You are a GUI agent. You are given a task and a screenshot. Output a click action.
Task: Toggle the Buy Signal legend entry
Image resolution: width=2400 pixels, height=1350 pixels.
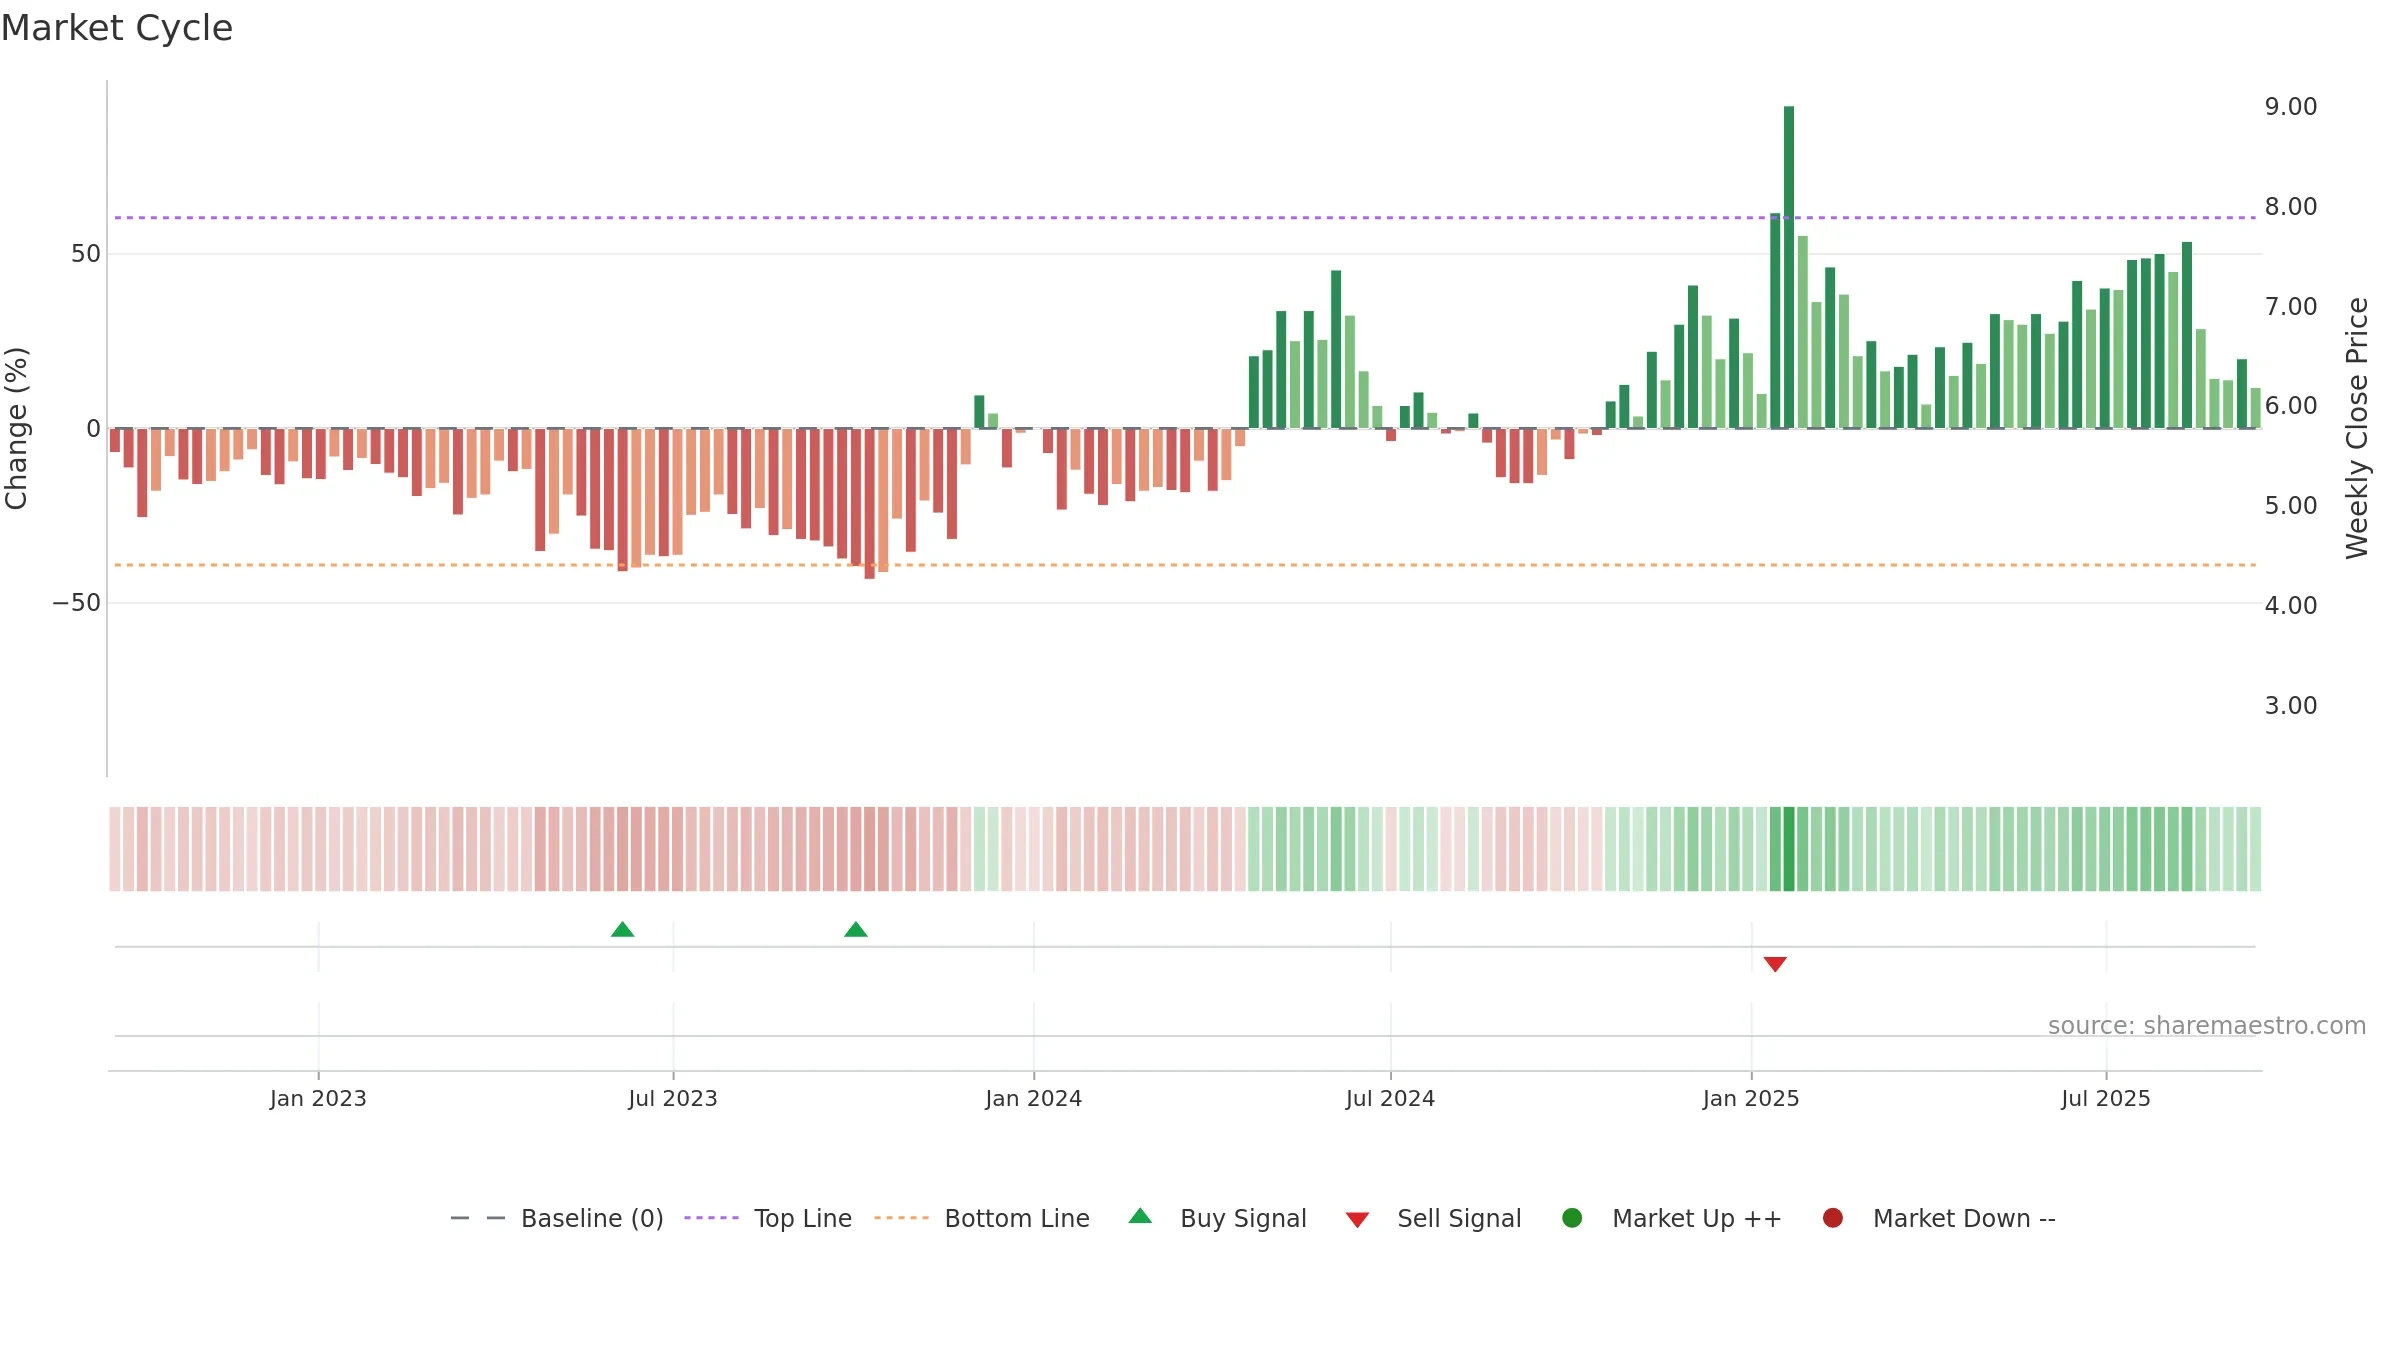click(x=1217, y=1218)
